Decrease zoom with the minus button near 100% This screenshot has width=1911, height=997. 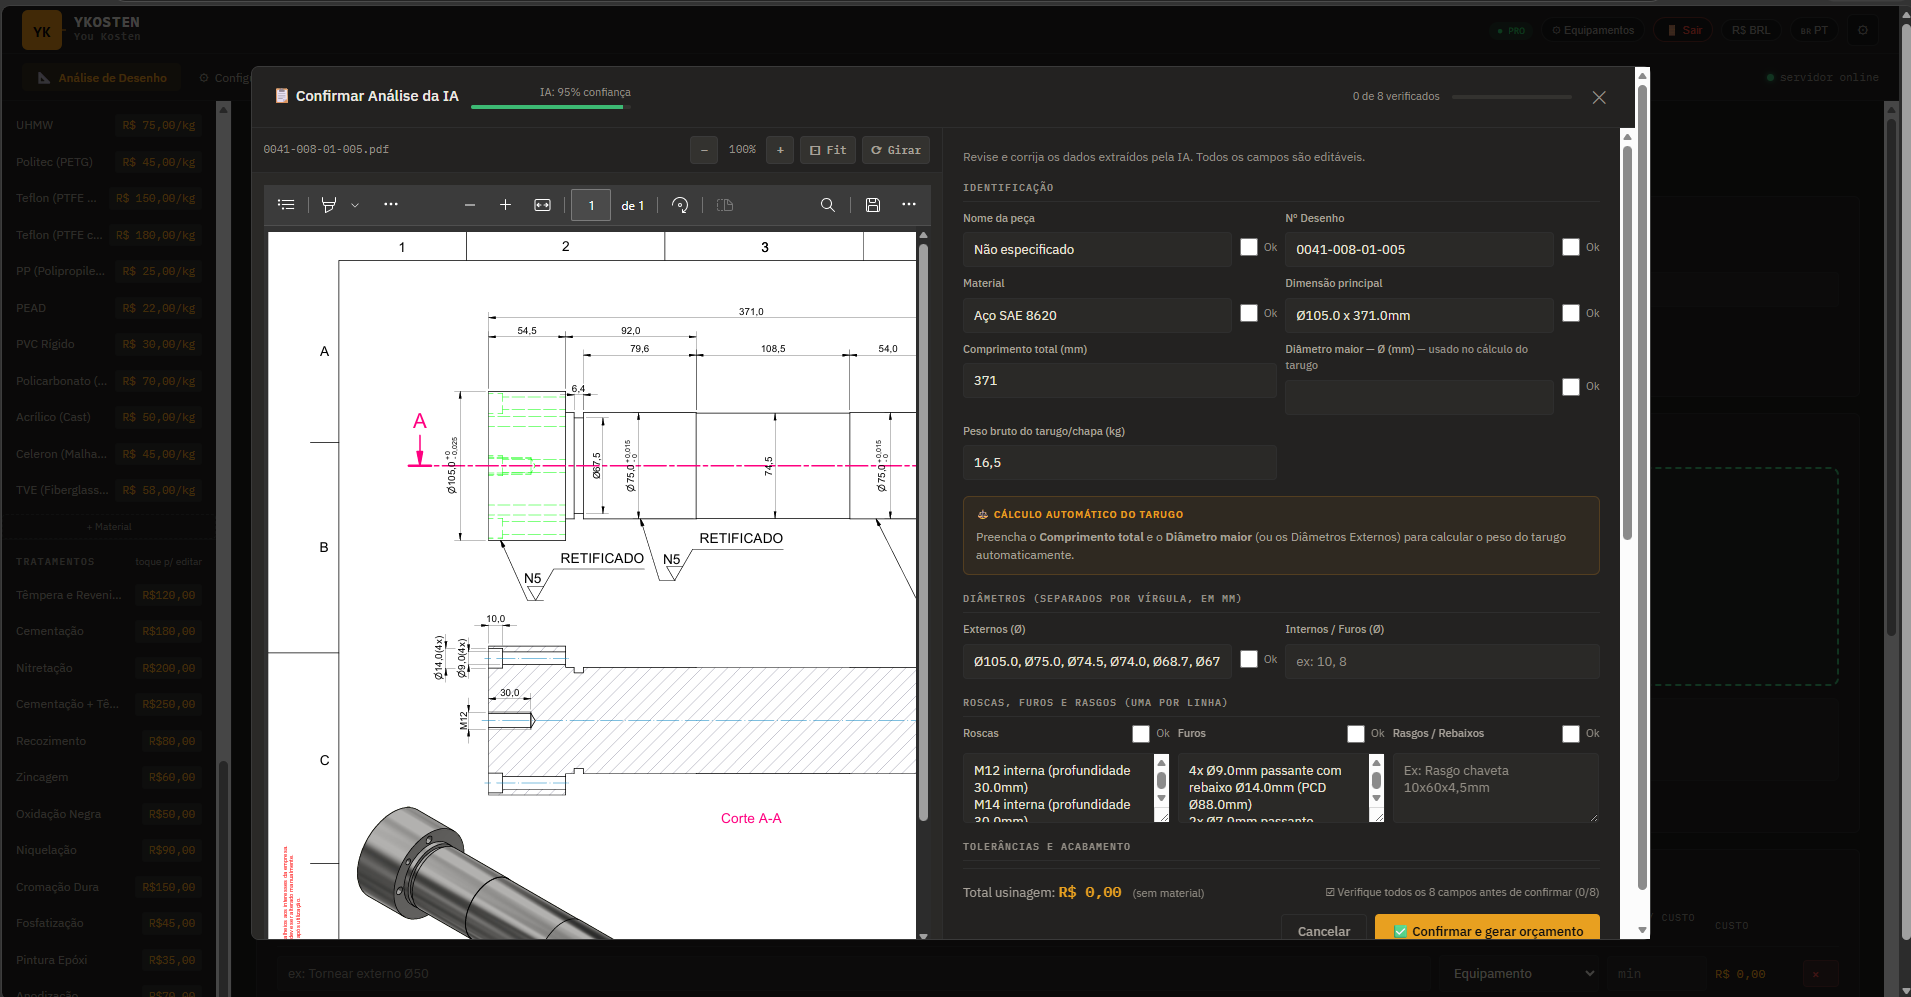point(704,150)
